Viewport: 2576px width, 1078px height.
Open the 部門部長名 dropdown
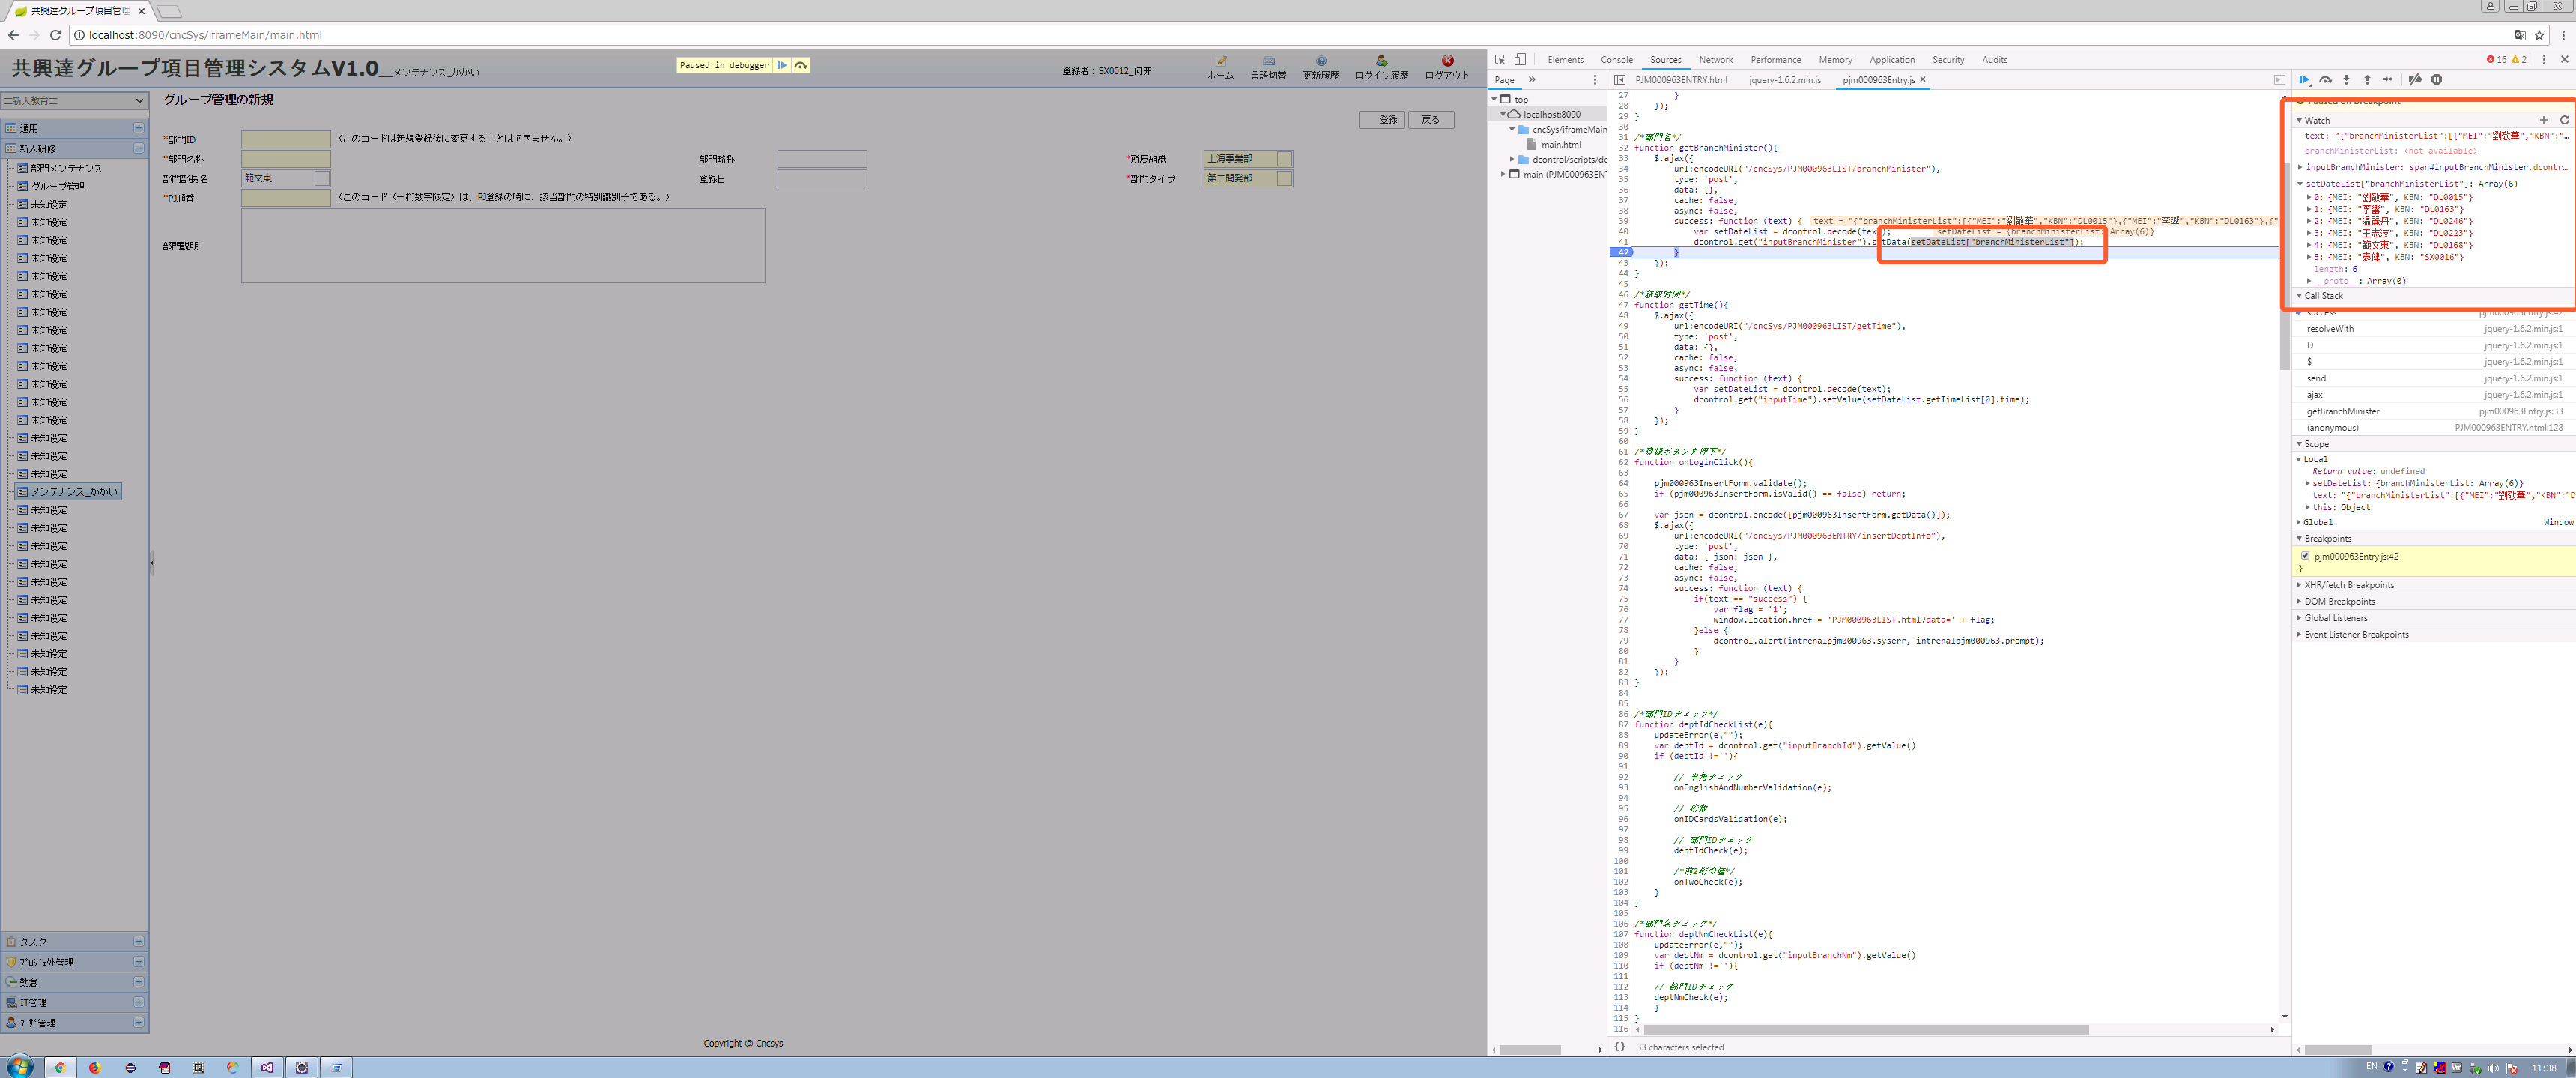click(322, 178)
